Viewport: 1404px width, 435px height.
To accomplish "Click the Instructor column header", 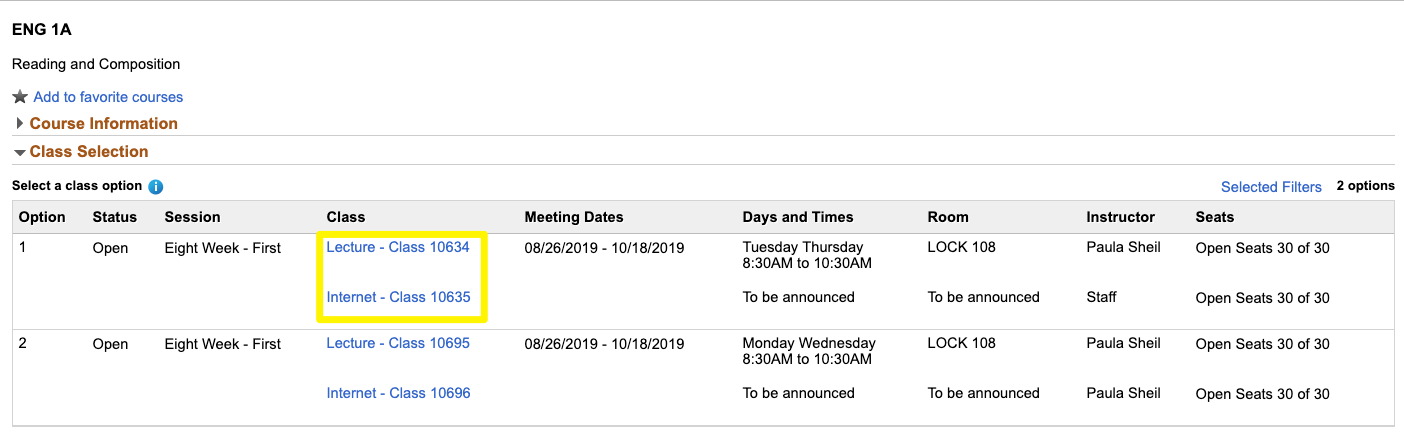I will (1120, 217).
